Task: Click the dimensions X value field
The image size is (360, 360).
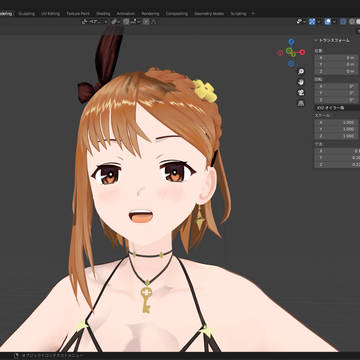Action: pyautogui.click(x=337, y=151)
